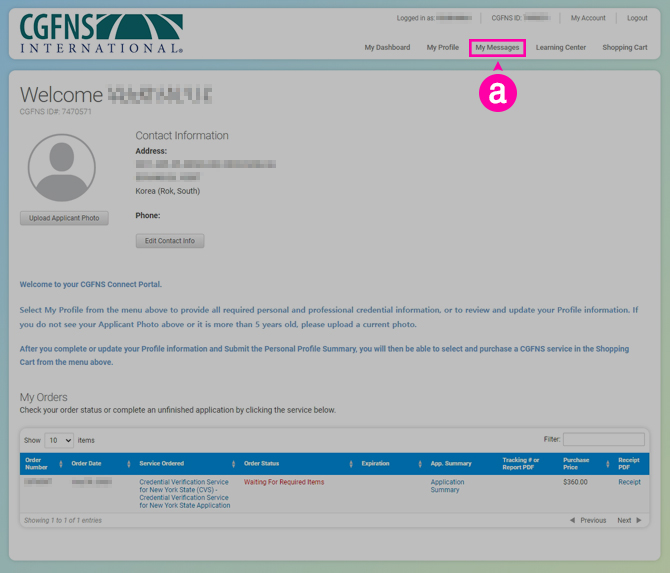Click App. Summary column header
The width and height of the screenshot is (670, 573).
451,464
